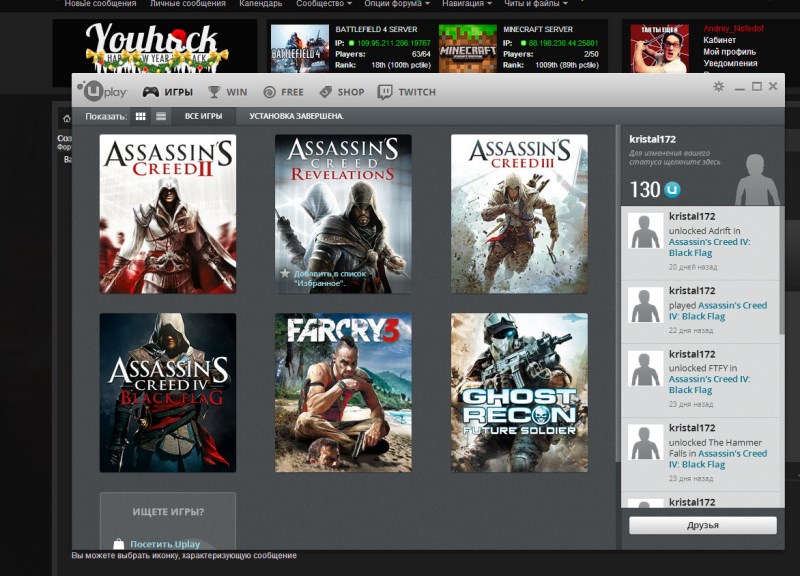Image resolution: width=800 pixels, height=576 pixels.
Task: Click the forum home icon
Action: coord(66,118)
